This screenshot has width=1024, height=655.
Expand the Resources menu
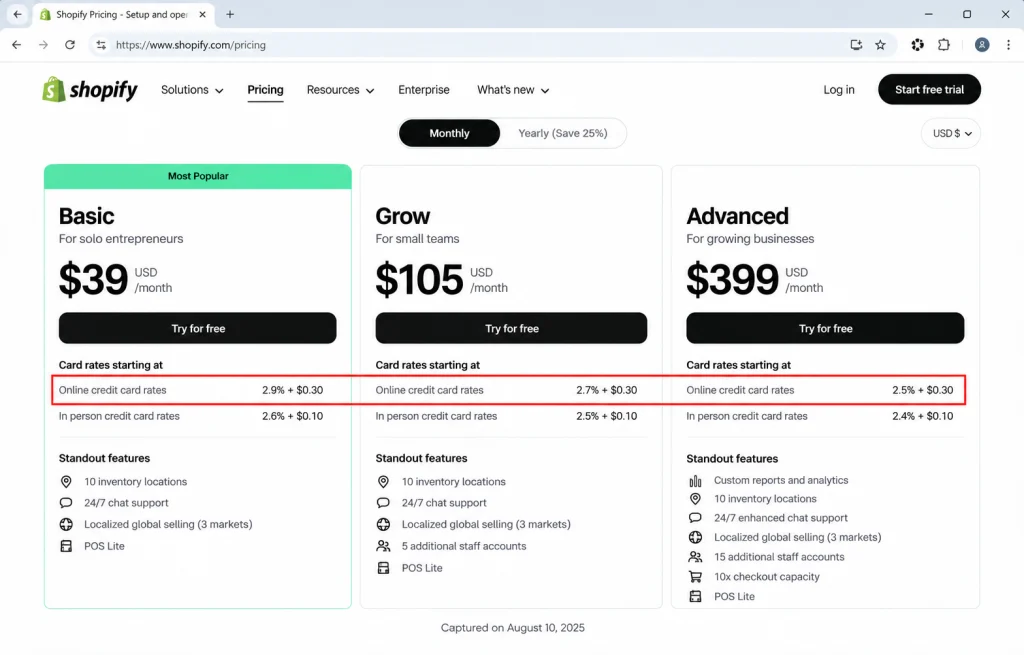point(340,90)
